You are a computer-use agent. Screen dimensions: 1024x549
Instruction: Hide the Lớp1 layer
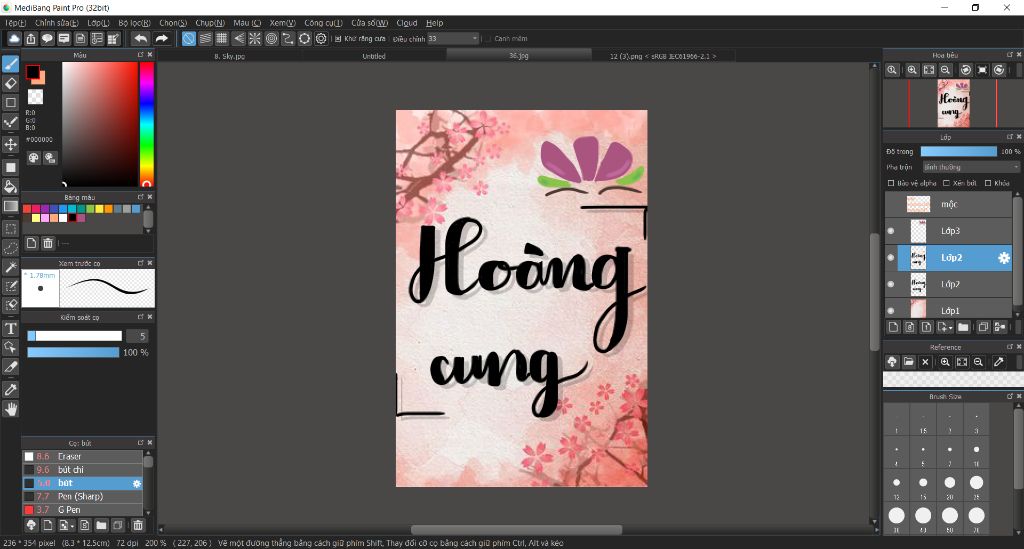click(891, 311)
